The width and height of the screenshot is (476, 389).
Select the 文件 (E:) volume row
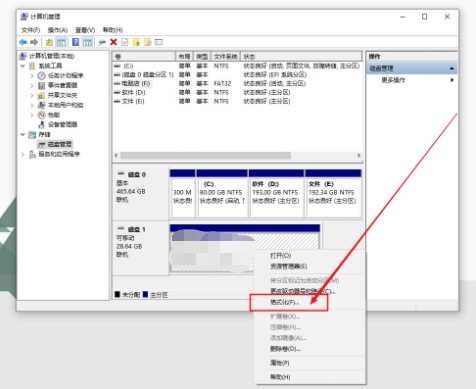click(x=237, y=101)
